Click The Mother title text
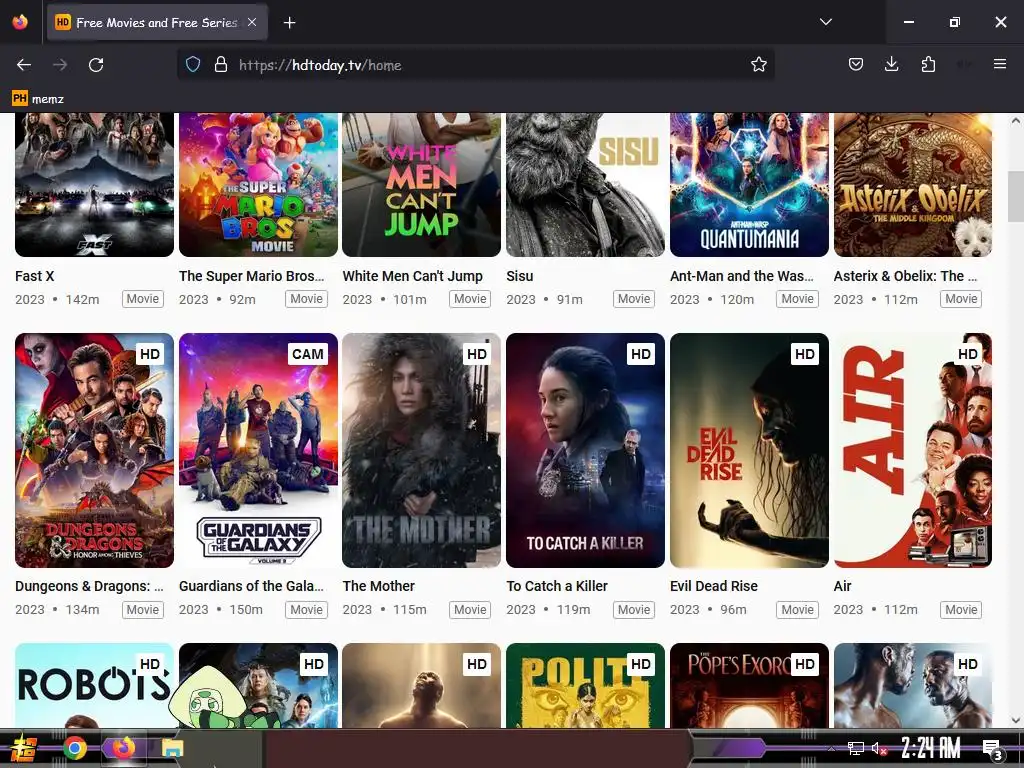The image size is (1024, 768). (379, 586)
